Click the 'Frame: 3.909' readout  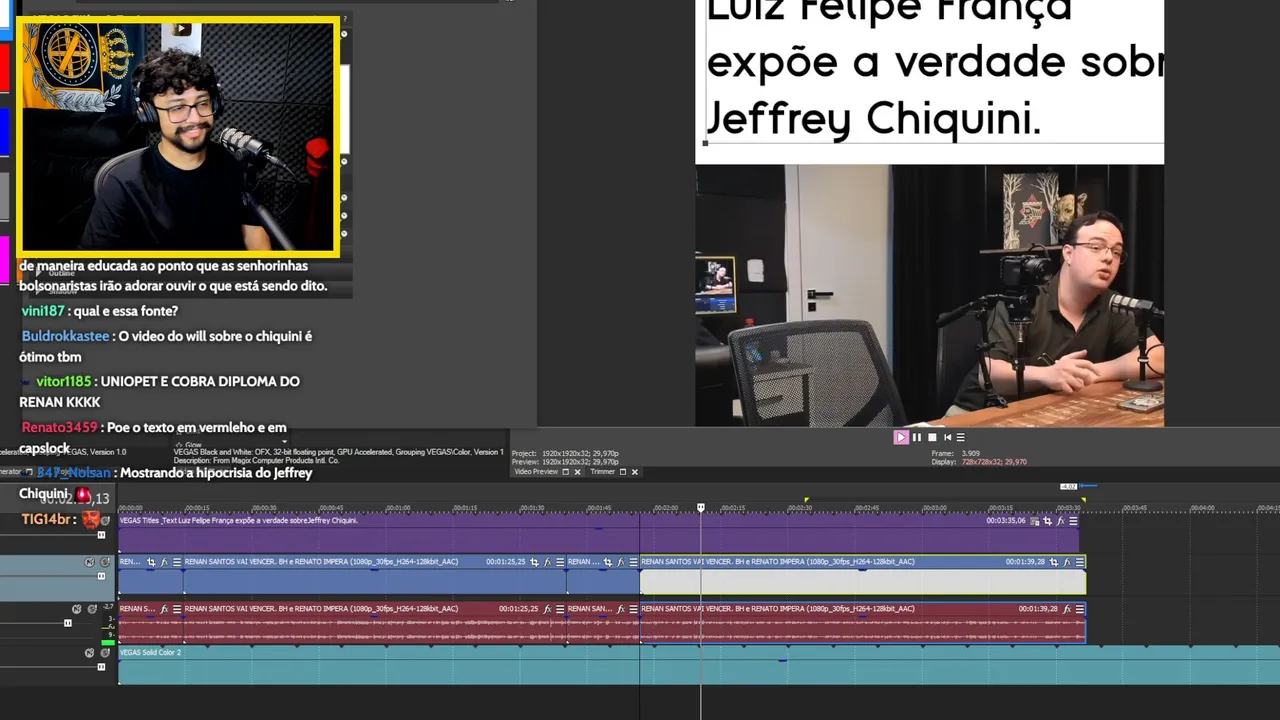(956, 454)
